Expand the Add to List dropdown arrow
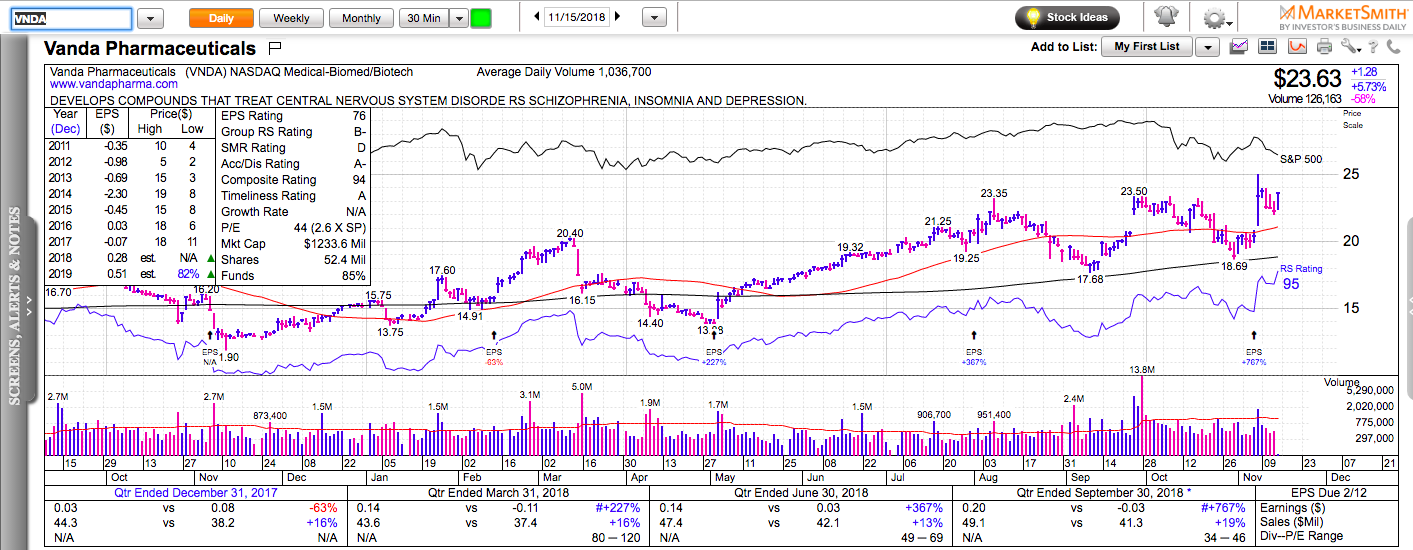This screenshot has width=1413, height=550. tap(1207, 47)
